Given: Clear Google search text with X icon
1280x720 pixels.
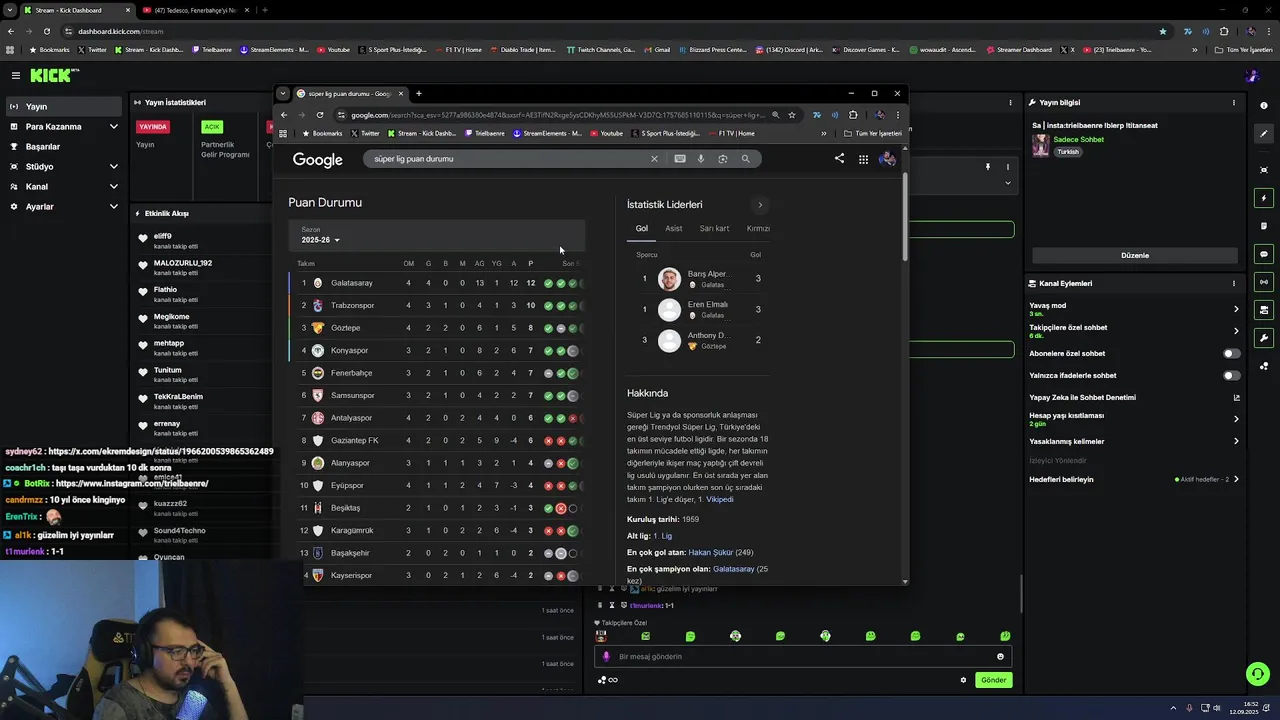Looking at the screenshot, I should point(655,159).
